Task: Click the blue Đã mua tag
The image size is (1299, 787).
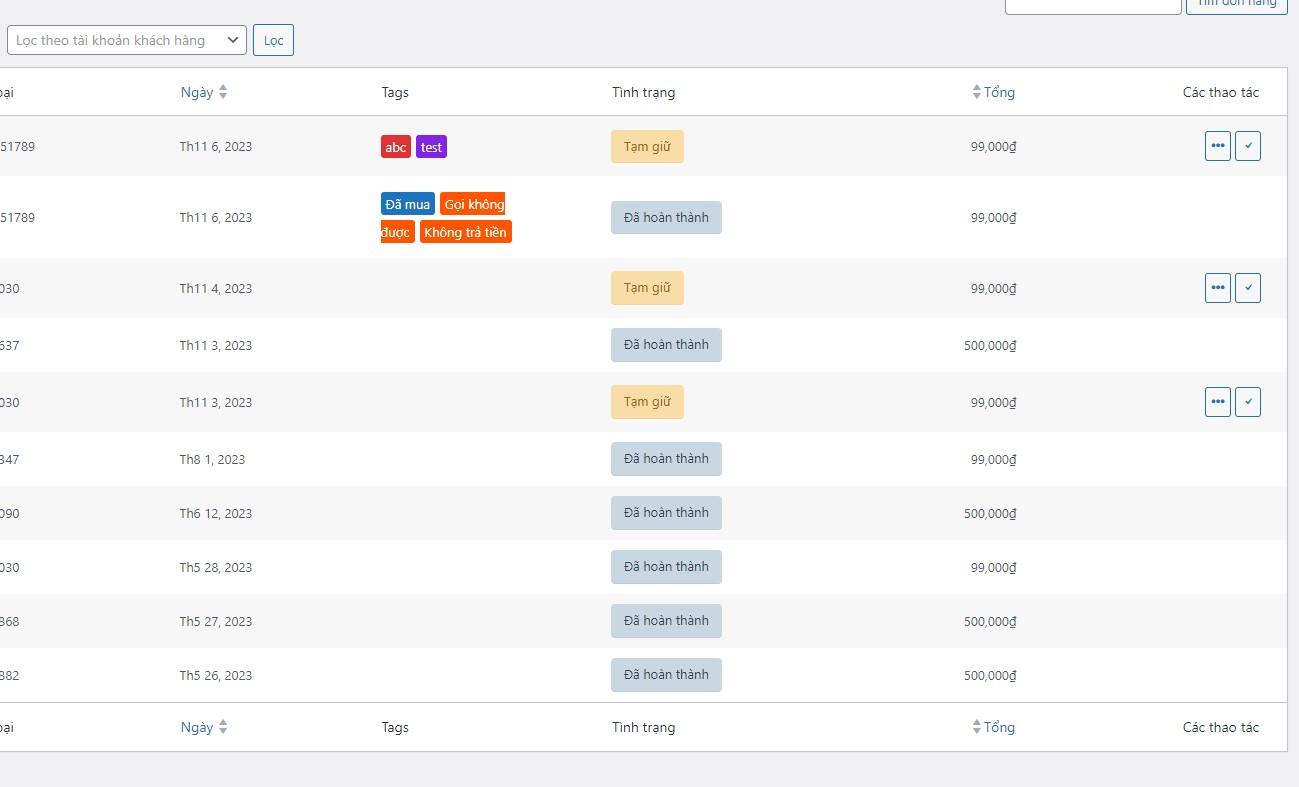Action: (407, 204)
